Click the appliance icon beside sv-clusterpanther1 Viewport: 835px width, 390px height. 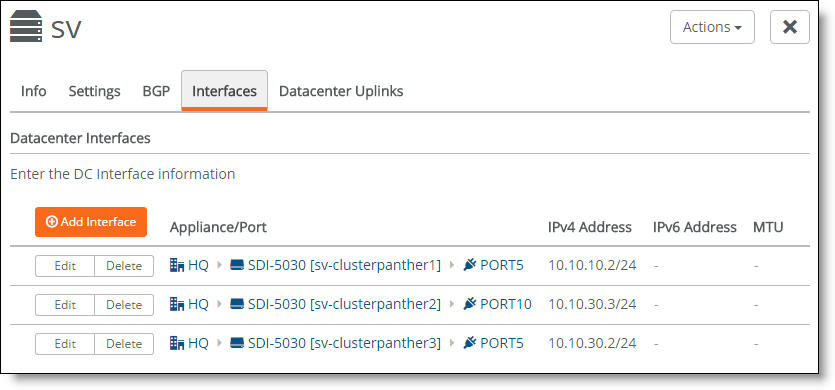237,265
